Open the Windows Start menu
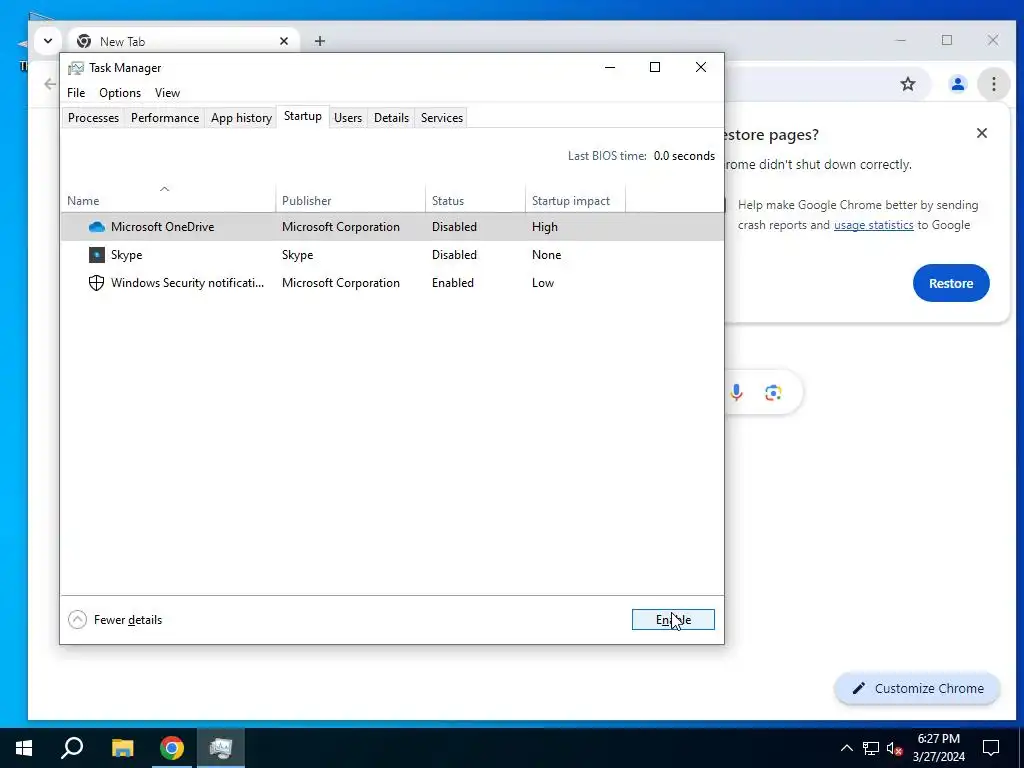 [24, 748]
